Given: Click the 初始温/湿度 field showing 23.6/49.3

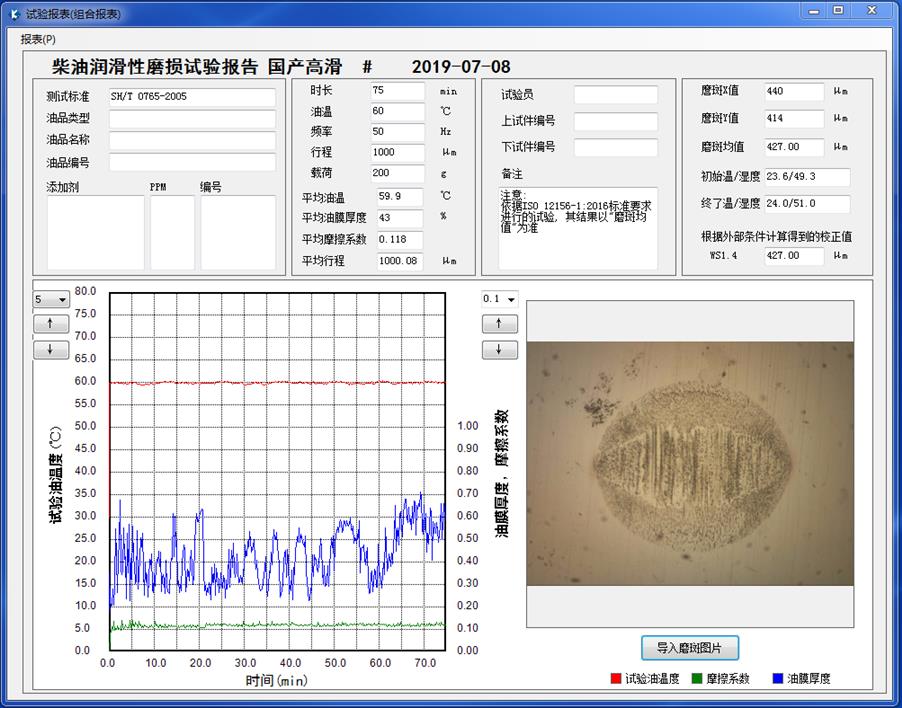Looking at the screenshot, I should click(x=808, y=177).
